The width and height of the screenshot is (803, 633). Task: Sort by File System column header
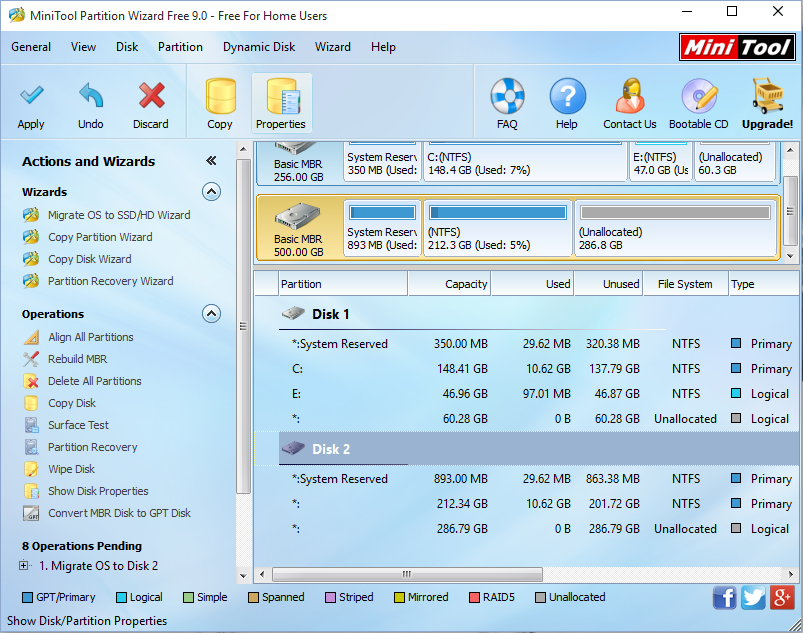click(686, 284)
